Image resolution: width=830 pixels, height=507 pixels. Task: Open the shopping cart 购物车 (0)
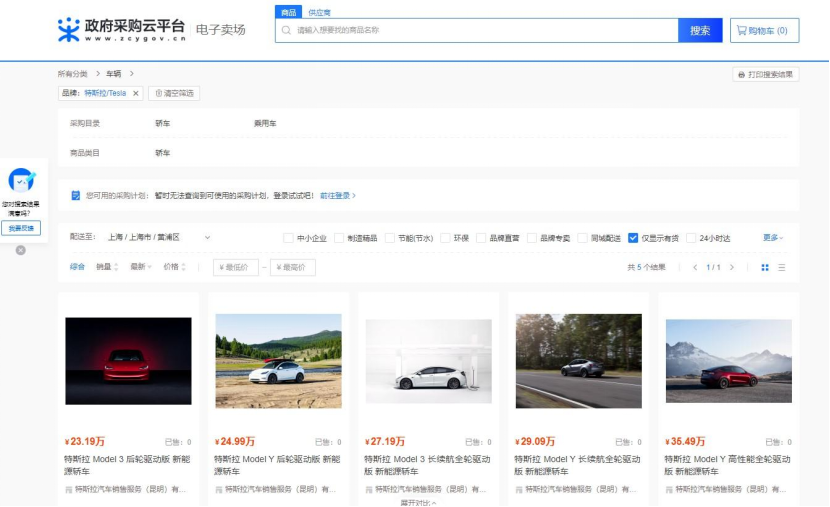coord(764,31)
